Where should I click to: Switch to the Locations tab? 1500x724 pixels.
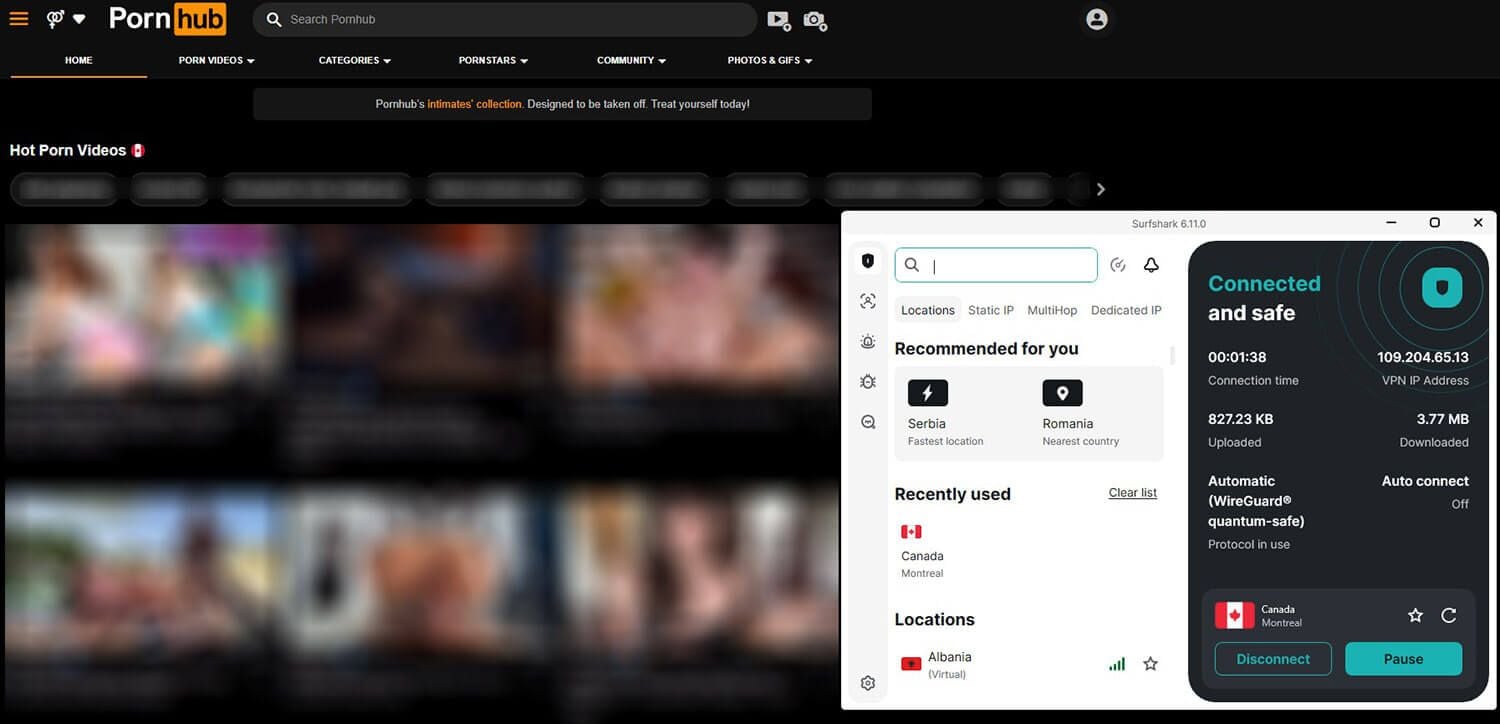point(928,310)
